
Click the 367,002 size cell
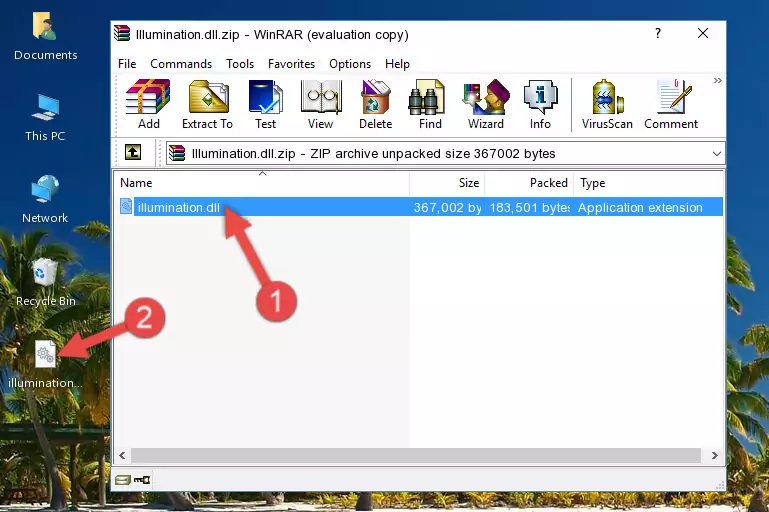(x=447, y=207)
